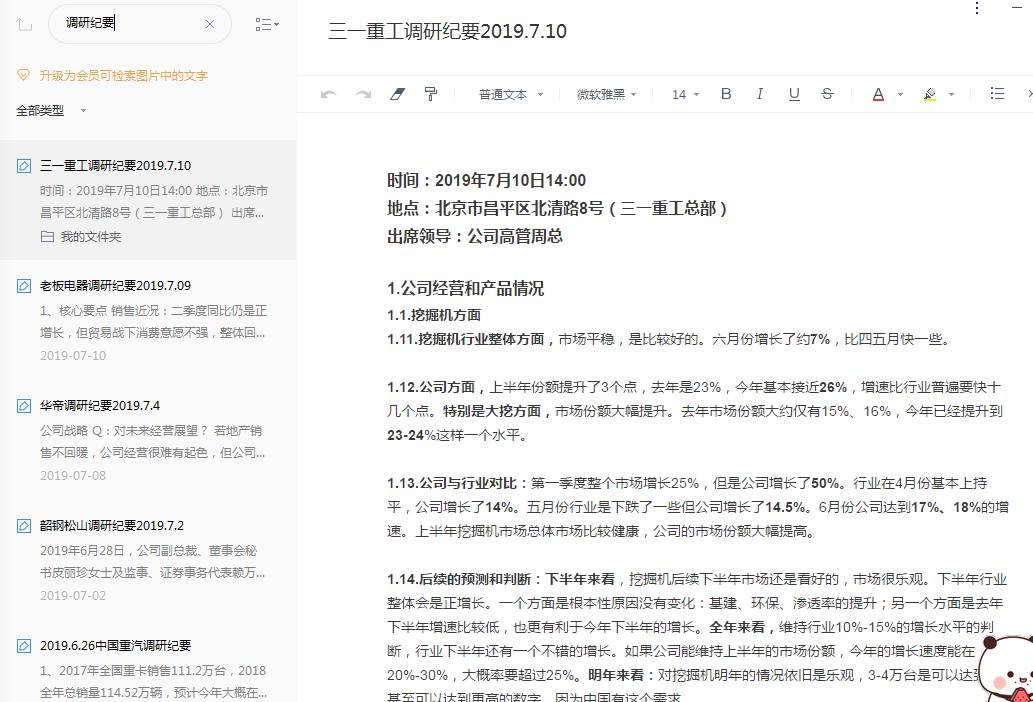Toggle underline formatting
The width and height of the screenshot is (1033, 702).
pyautogui.click(x=792, y=93)
